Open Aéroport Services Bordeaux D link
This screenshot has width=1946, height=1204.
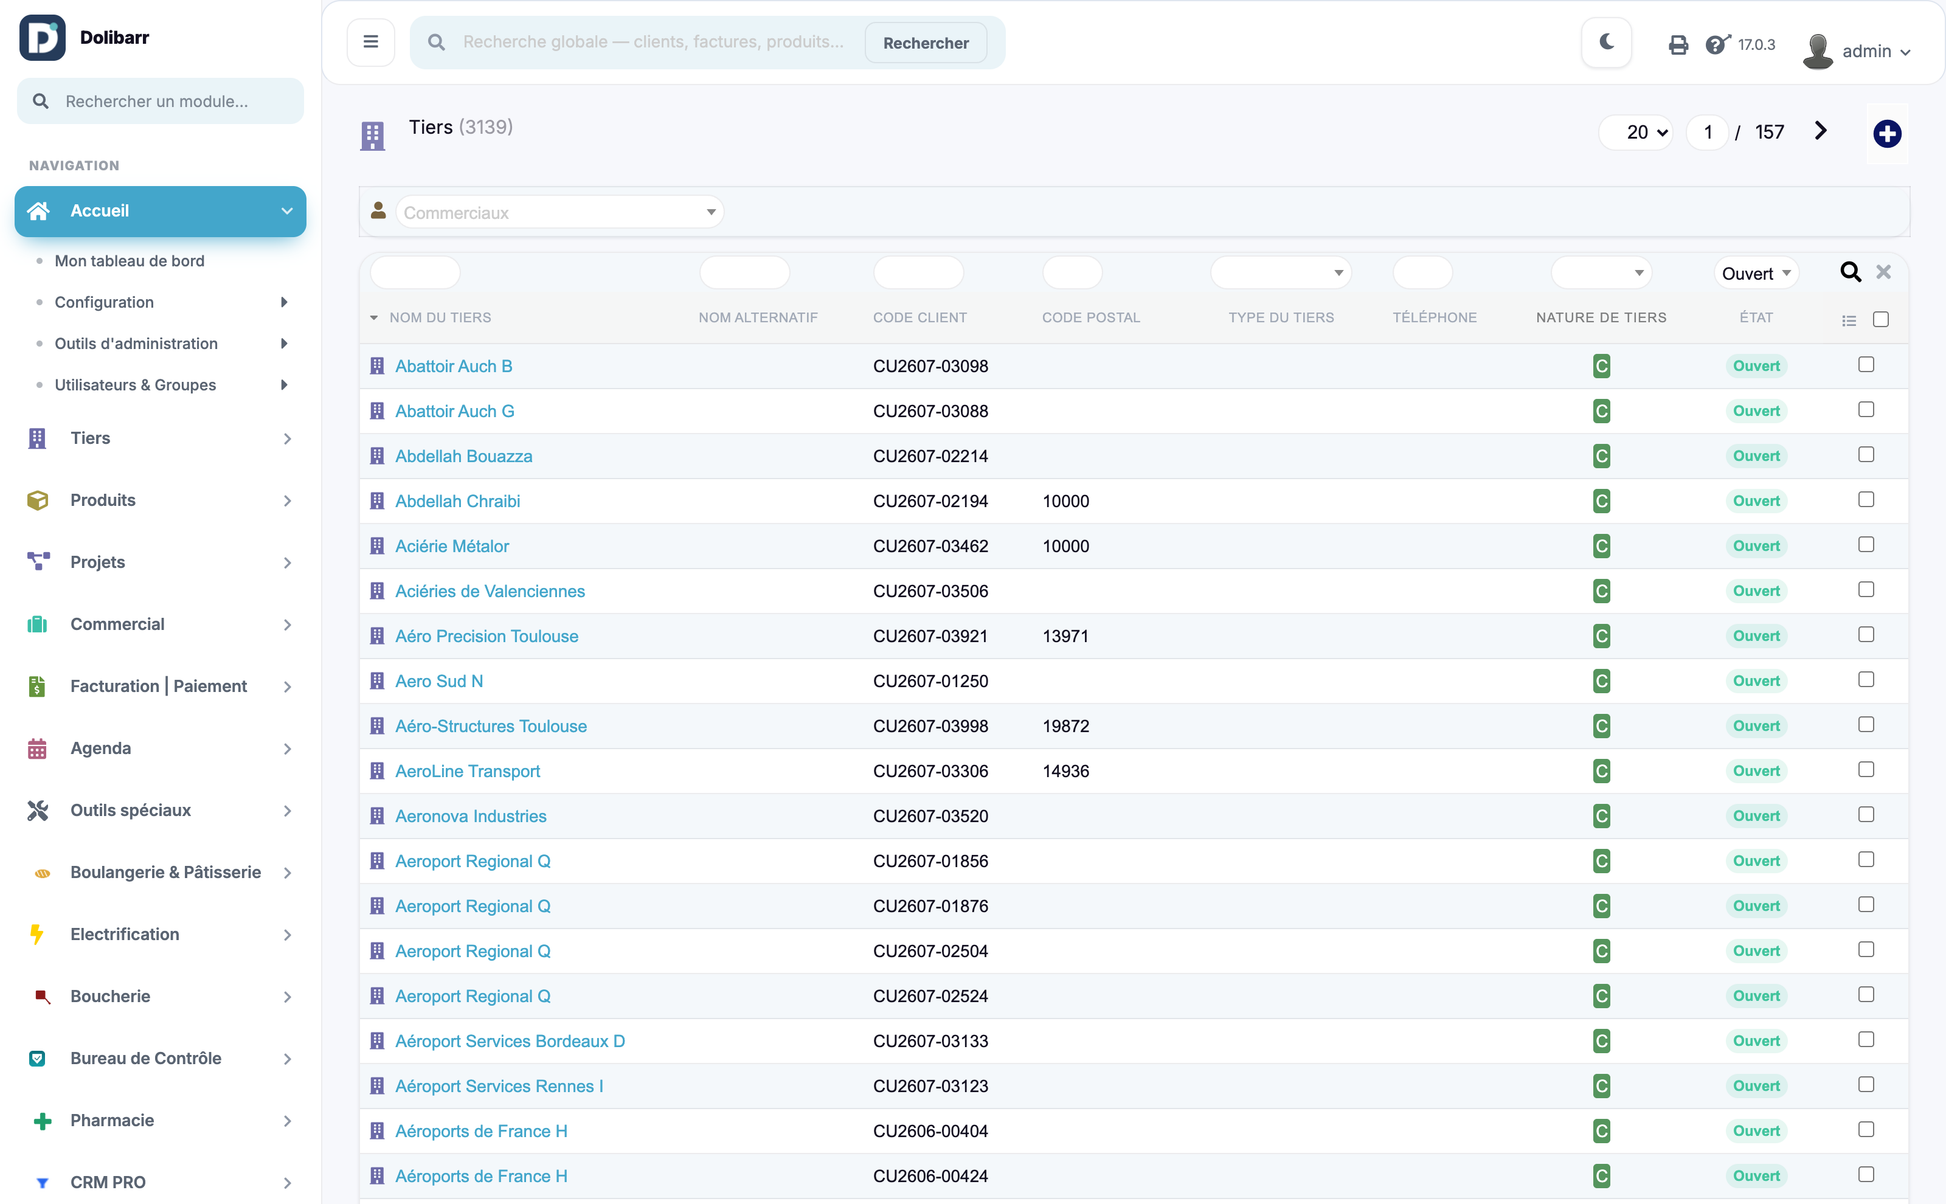tap(510, 1041)
